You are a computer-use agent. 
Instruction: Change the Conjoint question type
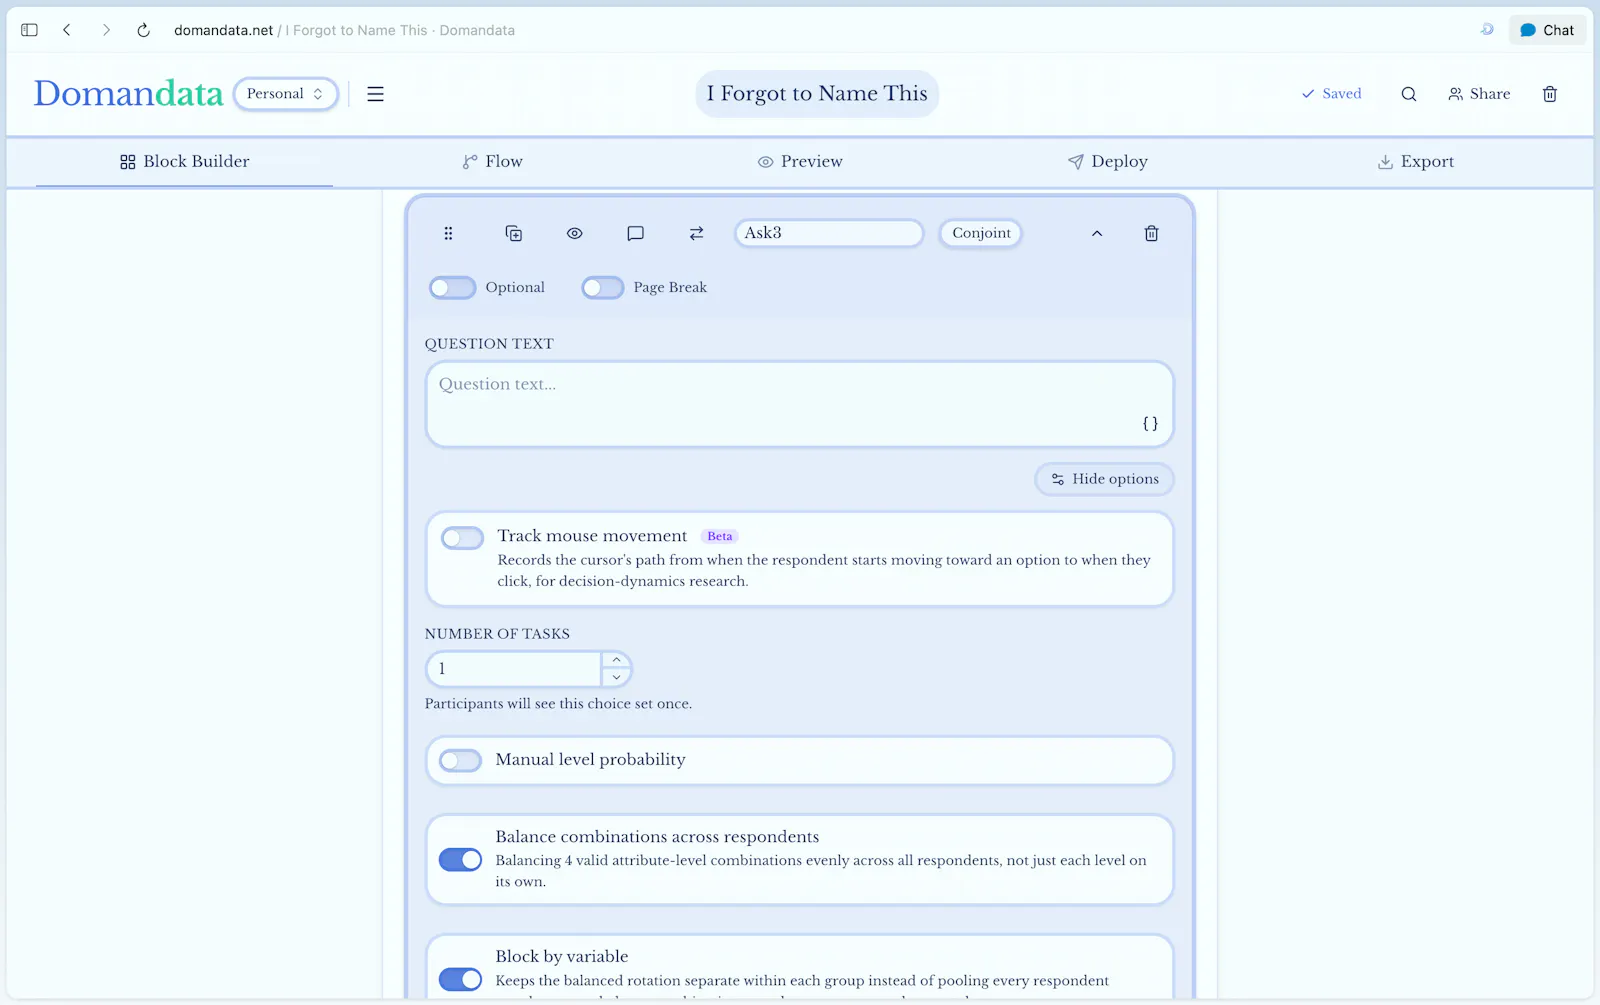click(x=981, y=233)
